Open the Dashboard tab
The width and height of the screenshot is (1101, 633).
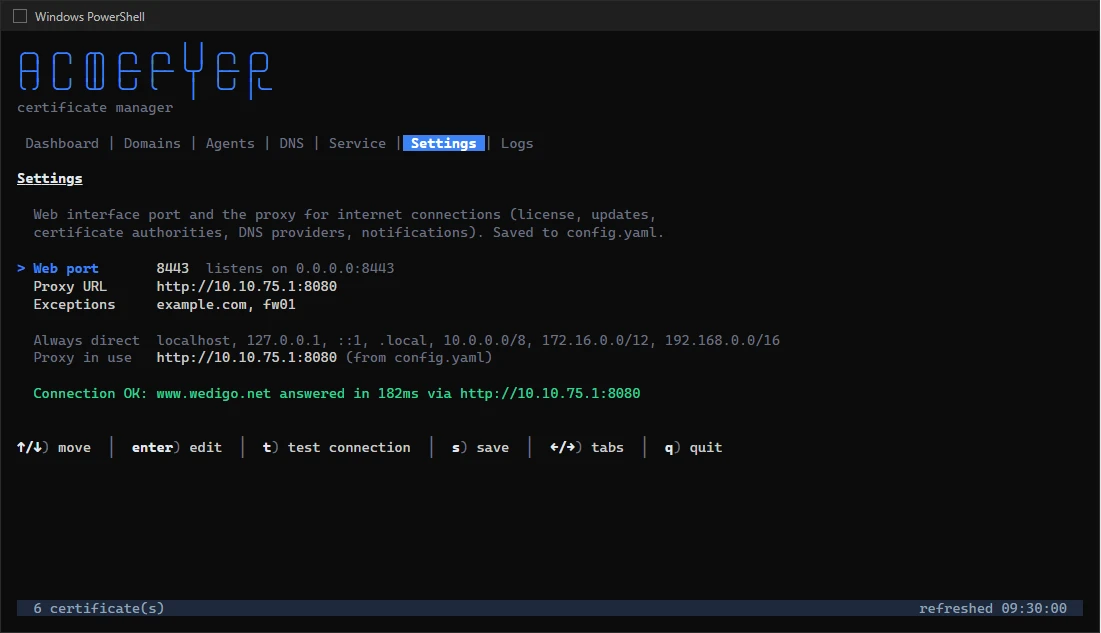62,143
